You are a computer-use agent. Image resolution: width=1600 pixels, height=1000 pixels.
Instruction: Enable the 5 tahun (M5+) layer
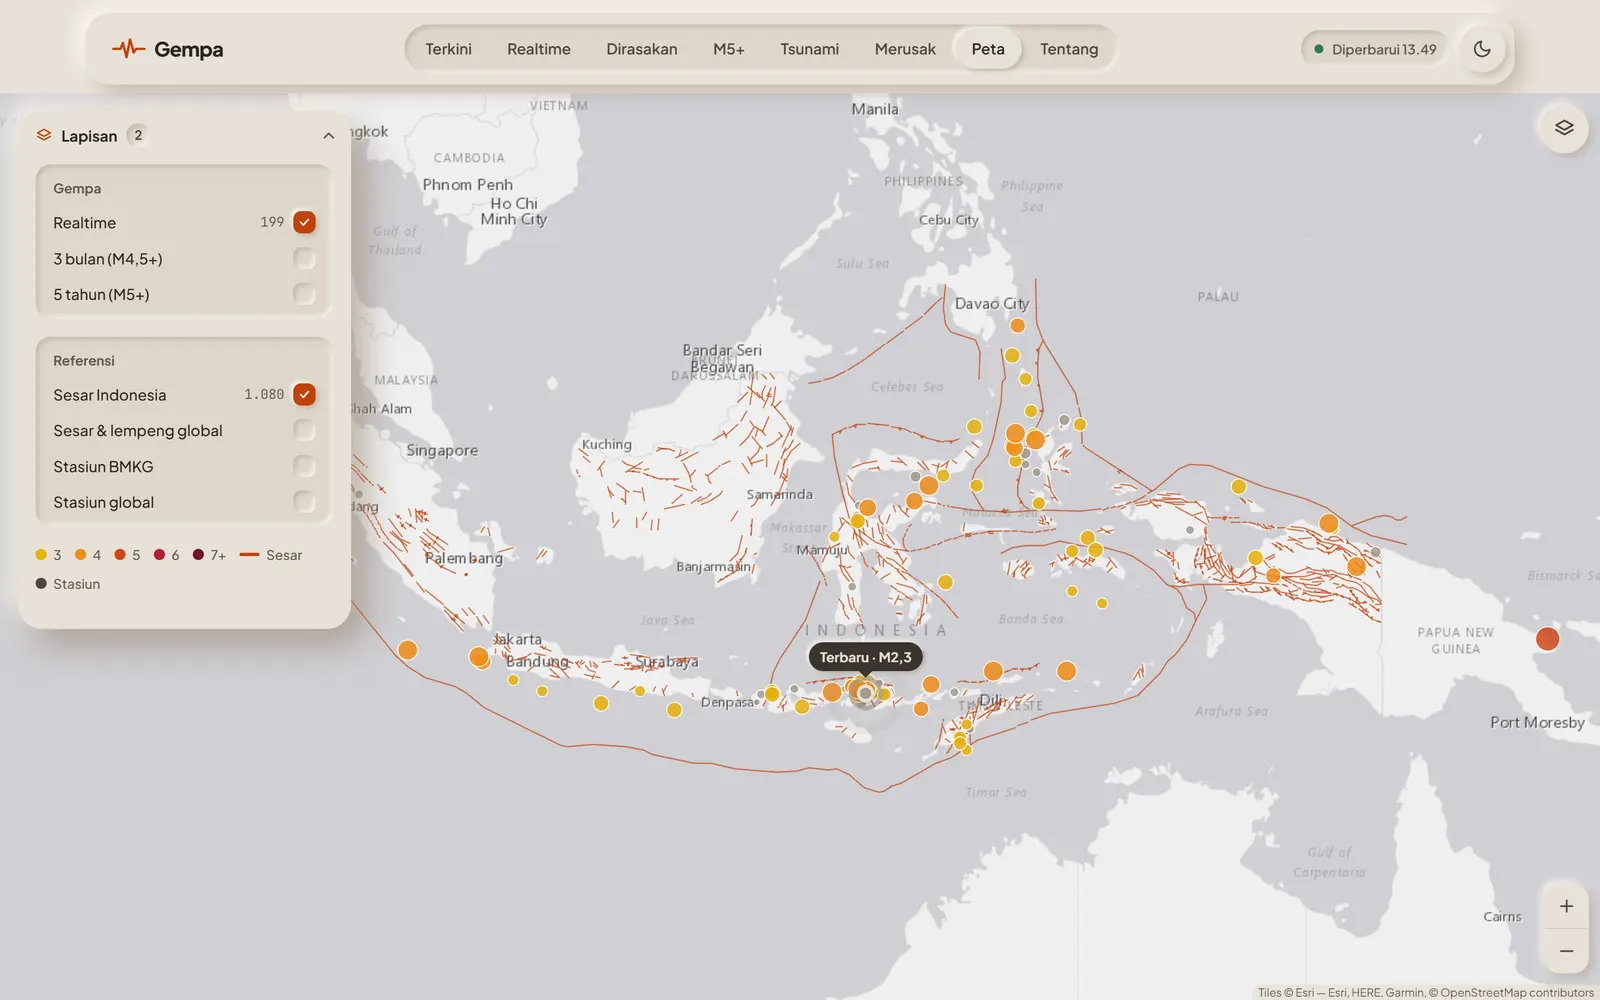click(304, 294)
